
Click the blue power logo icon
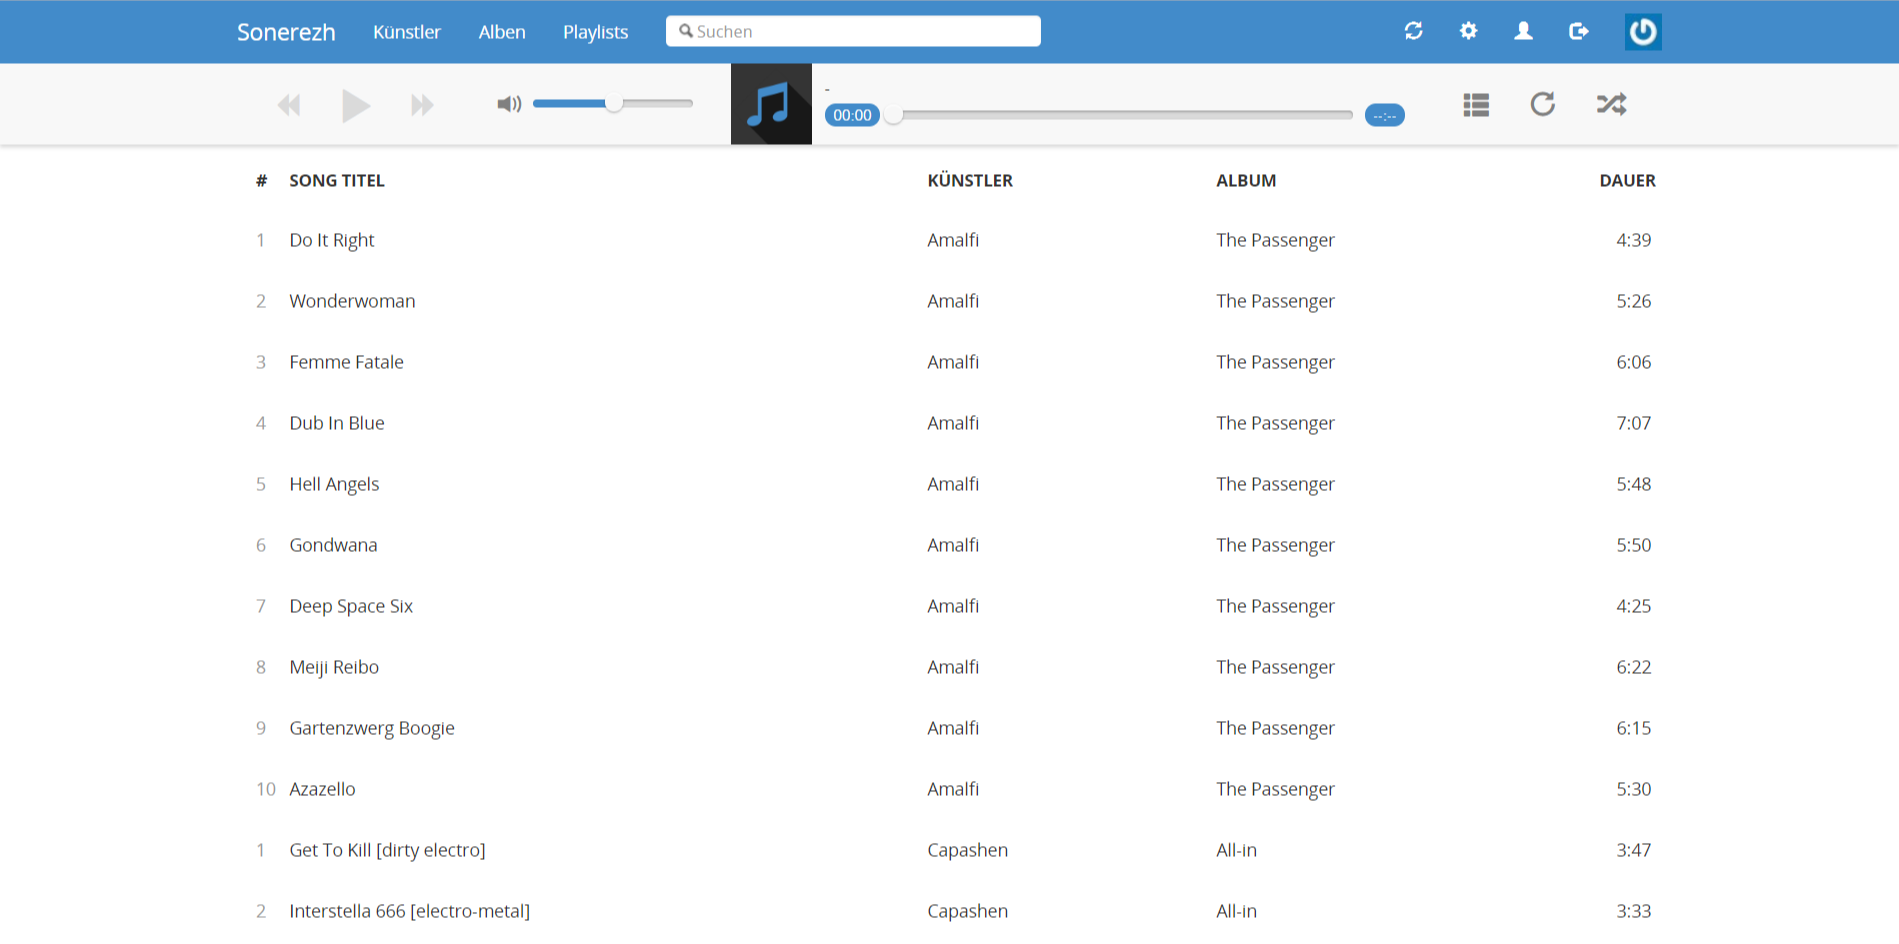(1643, 32)
